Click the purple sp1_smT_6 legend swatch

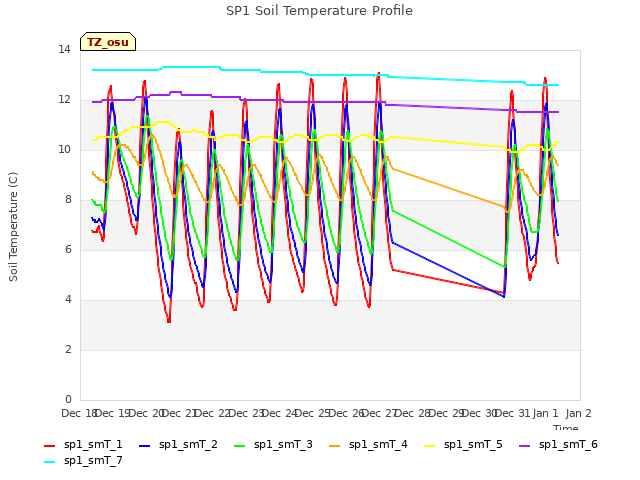coord(524,446)
